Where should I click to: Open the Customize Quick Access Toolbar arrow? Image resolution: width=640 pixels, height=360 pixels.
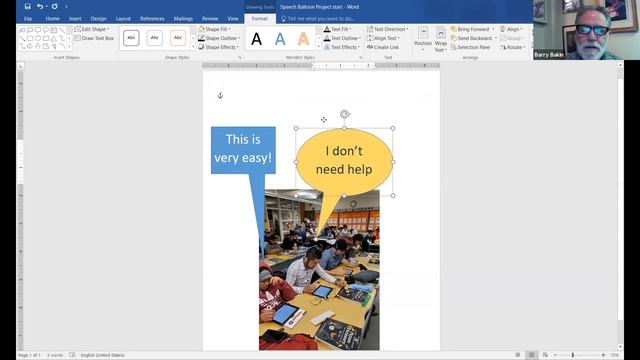click(66, 7)
